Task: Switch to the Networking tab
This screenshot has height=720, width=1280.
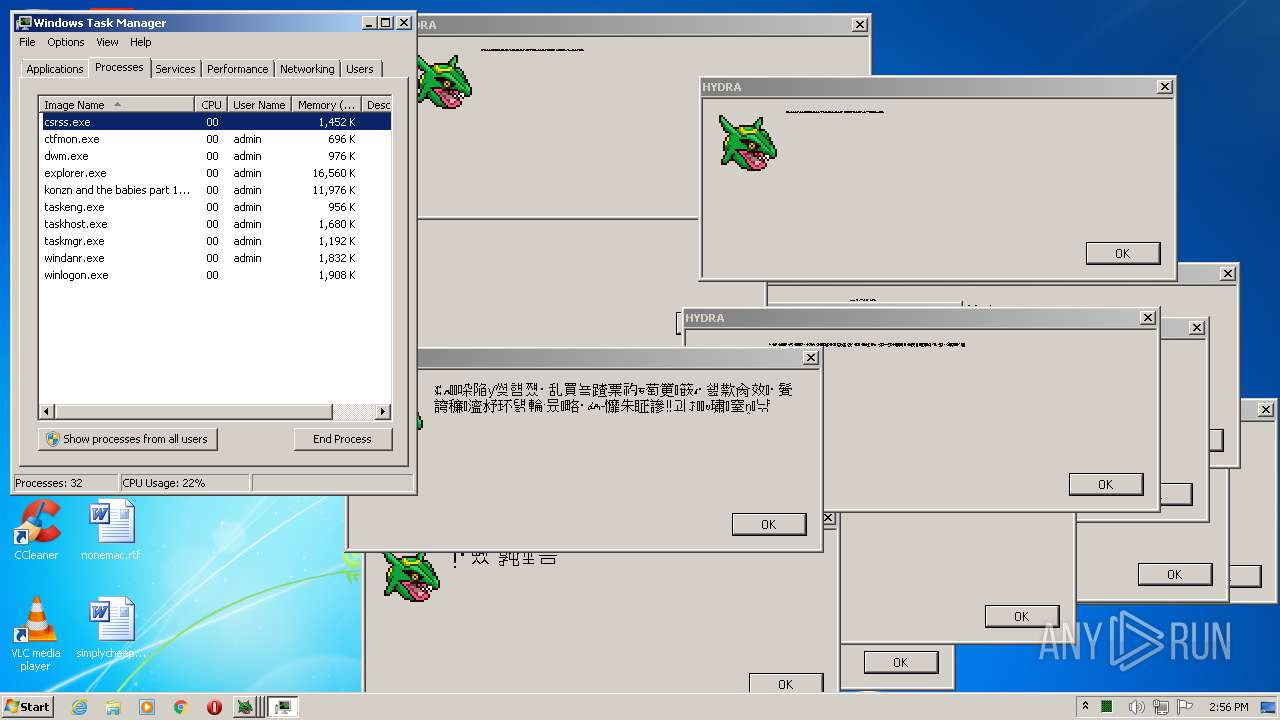Action: pos(307,69)
